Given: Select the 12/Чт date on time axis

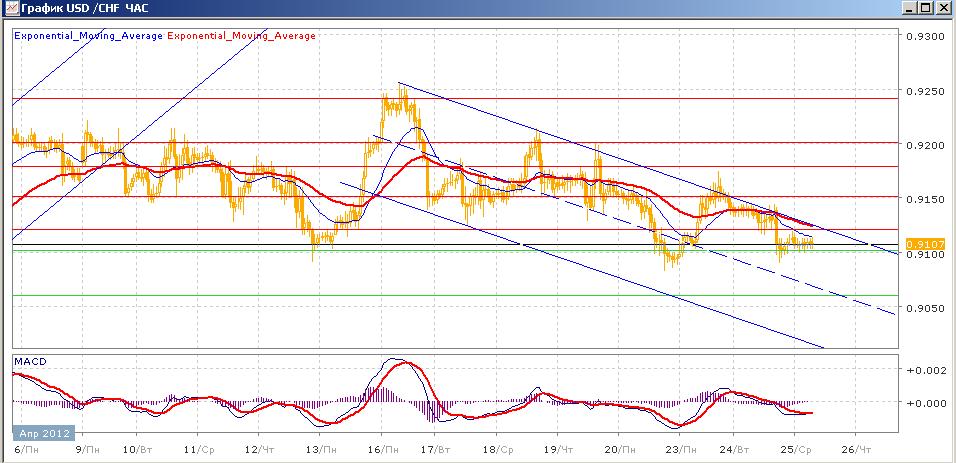Looking at the screenshot, I should 258,449.
